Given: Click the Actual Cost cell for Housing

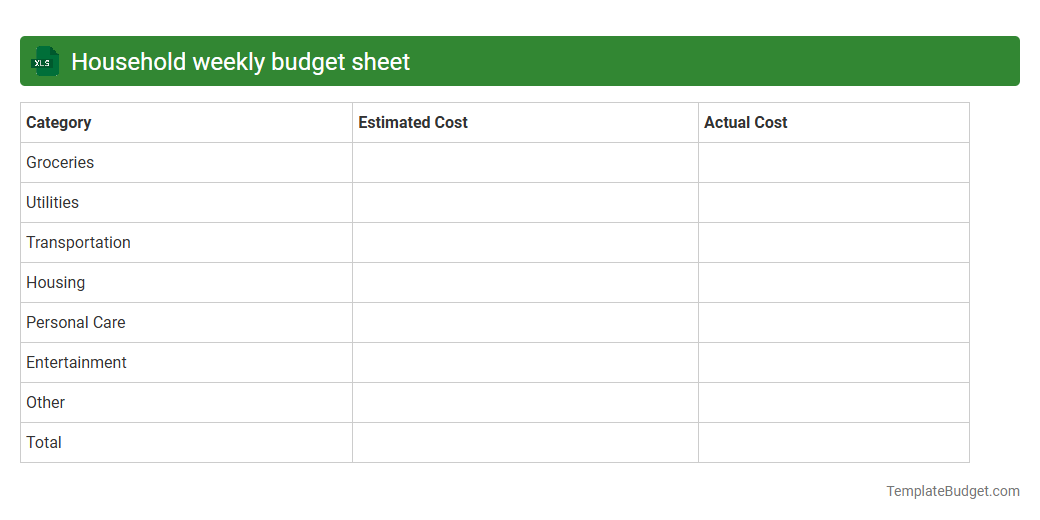Looking at the screenshot, I should (834, 283).
